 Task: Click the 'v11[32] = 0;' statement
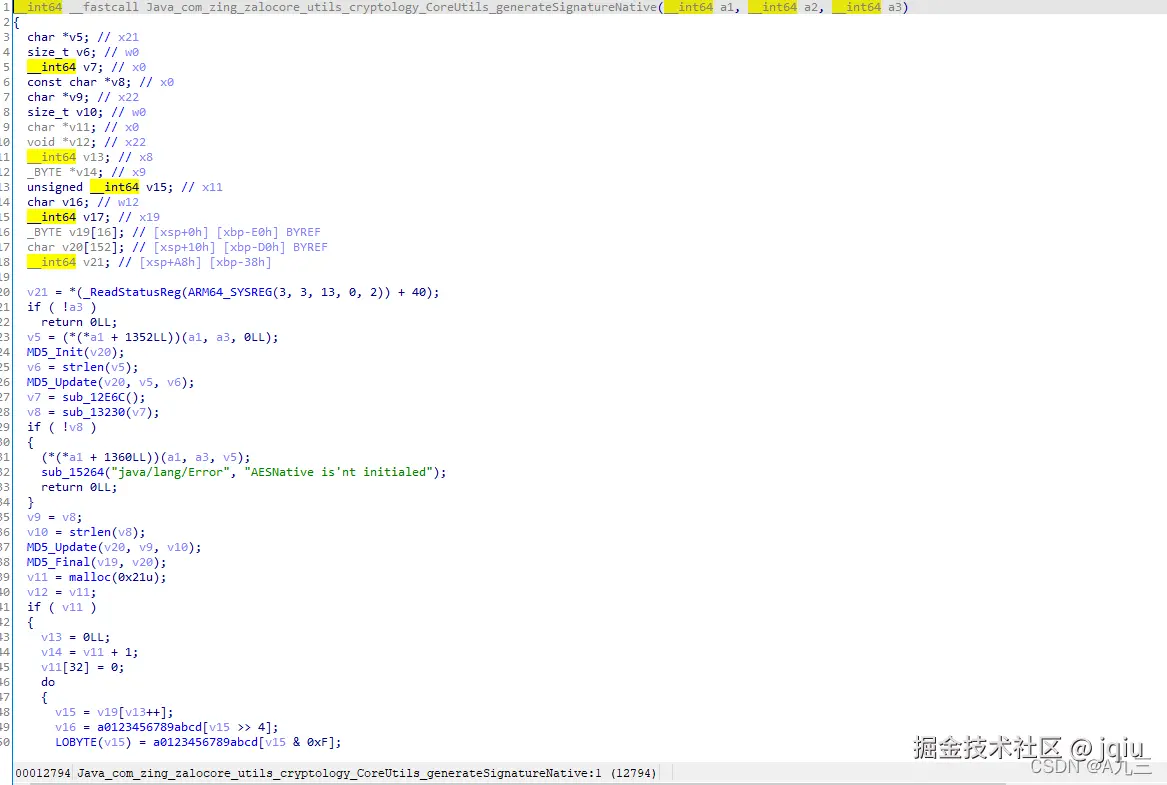[x=83, y=667]
